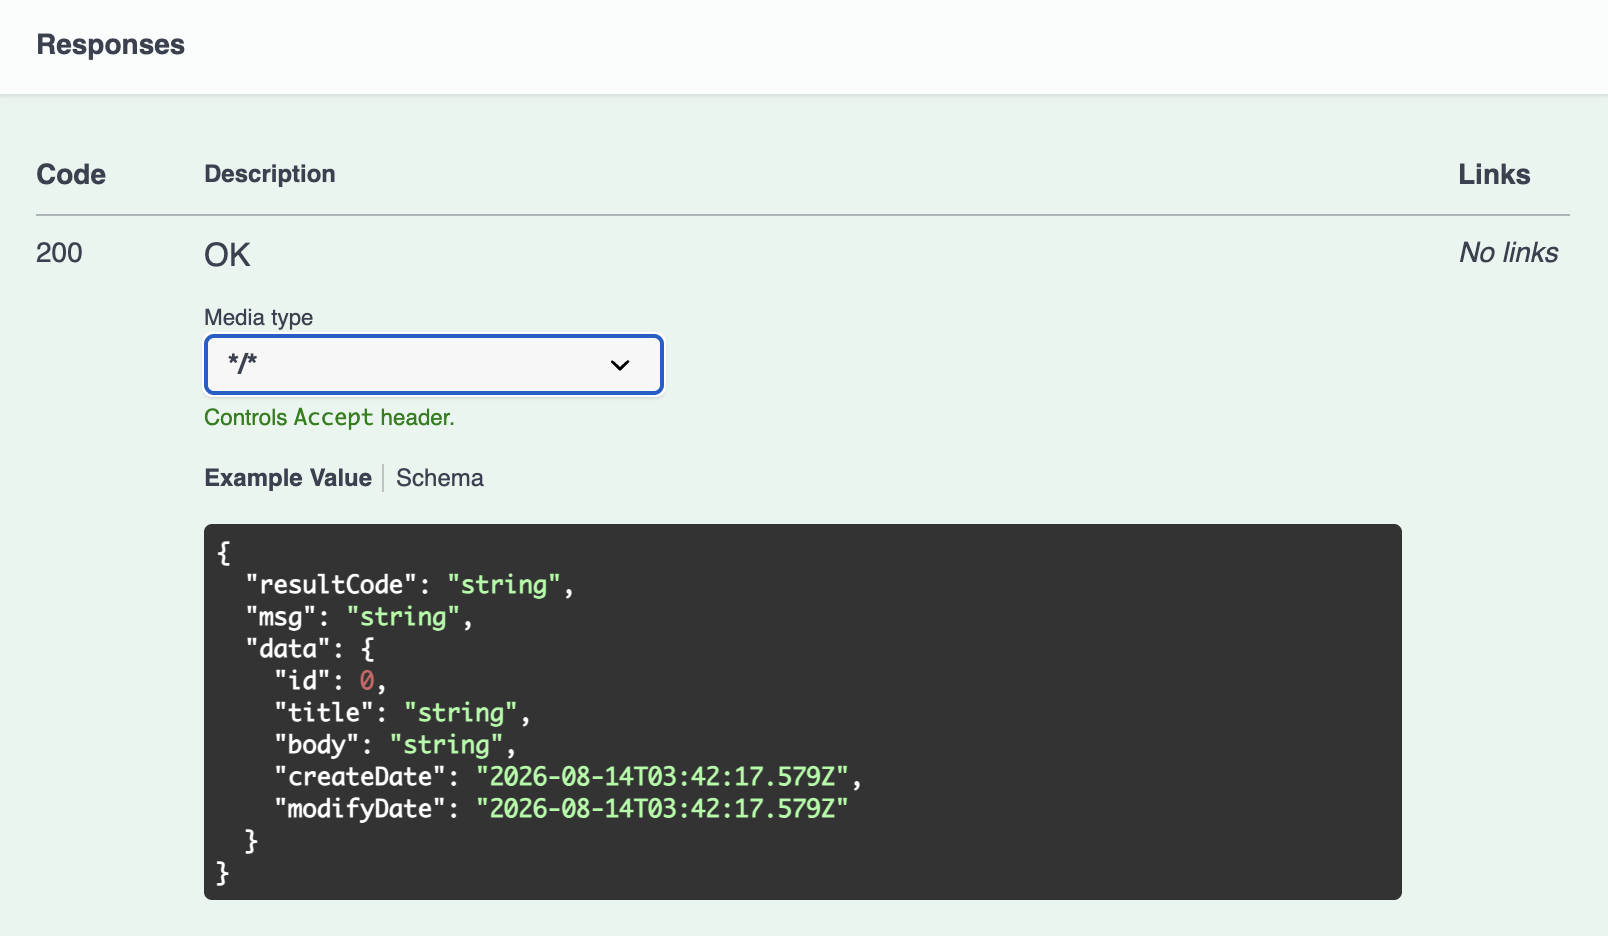Screen dimensions: 1608x936
Task: Open the Media type dropdown
Action: 433,365
